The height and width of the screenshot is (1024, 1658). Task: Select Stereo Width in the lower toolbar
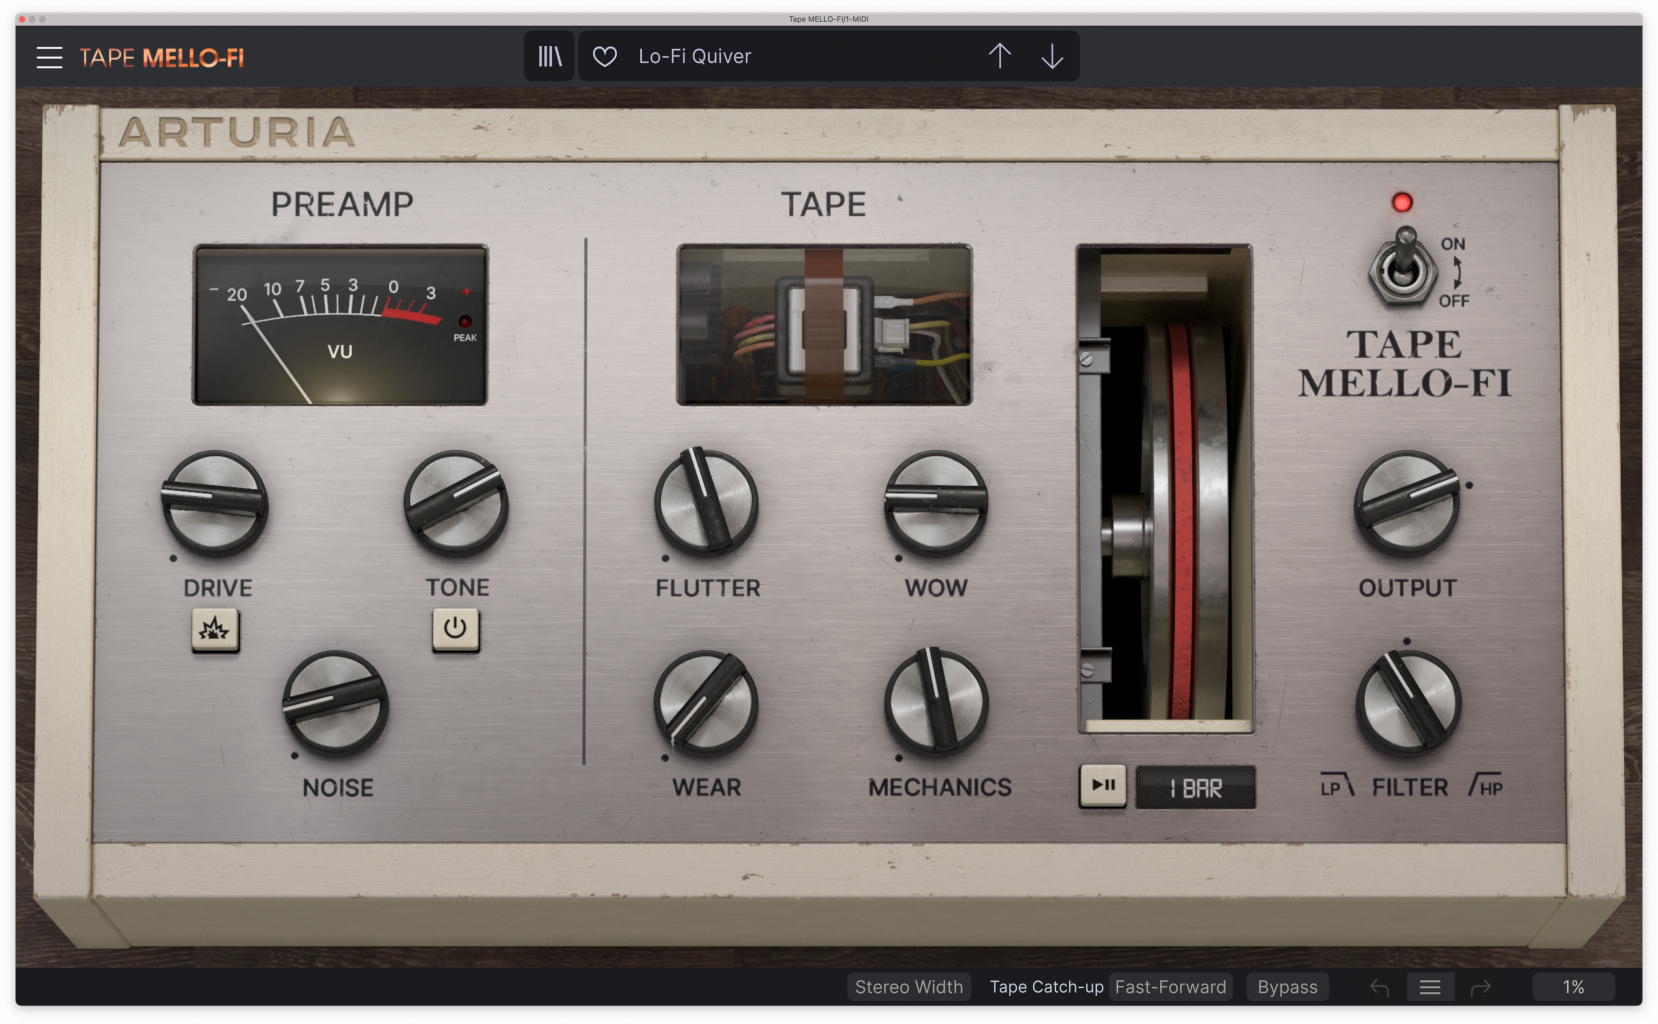909,987
